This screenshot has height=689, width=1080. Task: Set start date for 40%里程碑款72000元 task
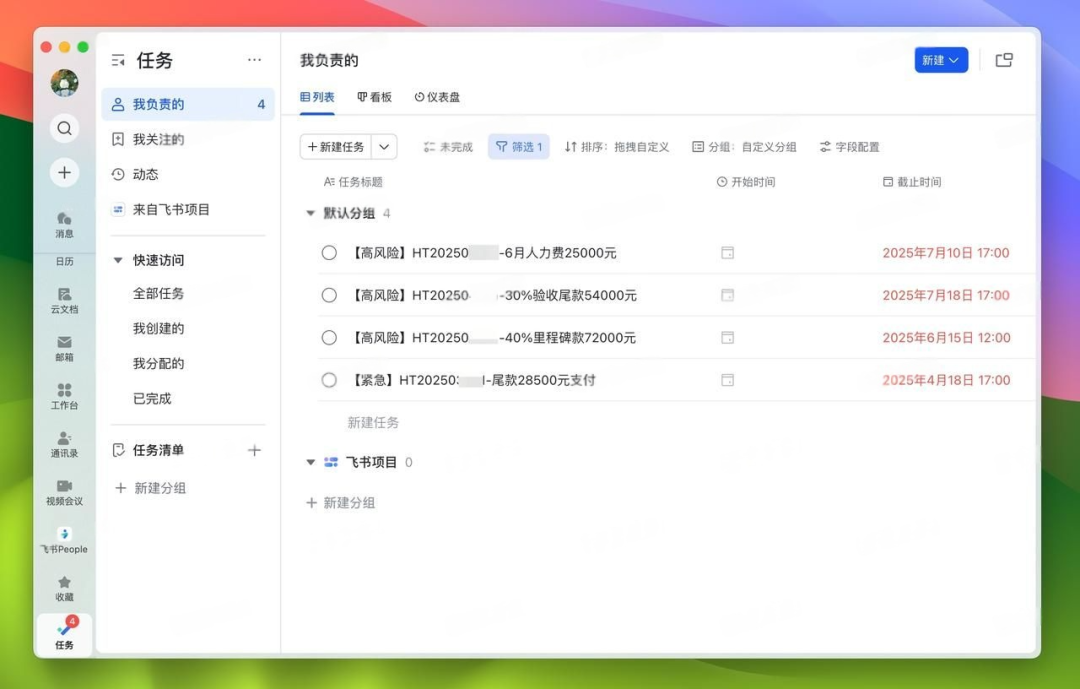tap(727, 338)
